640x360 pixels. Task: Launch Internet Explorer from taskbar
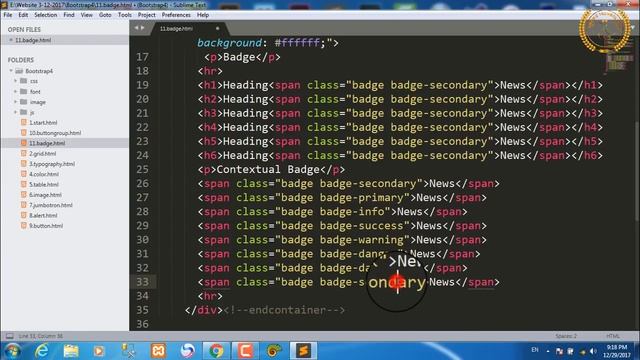(42, 351)
